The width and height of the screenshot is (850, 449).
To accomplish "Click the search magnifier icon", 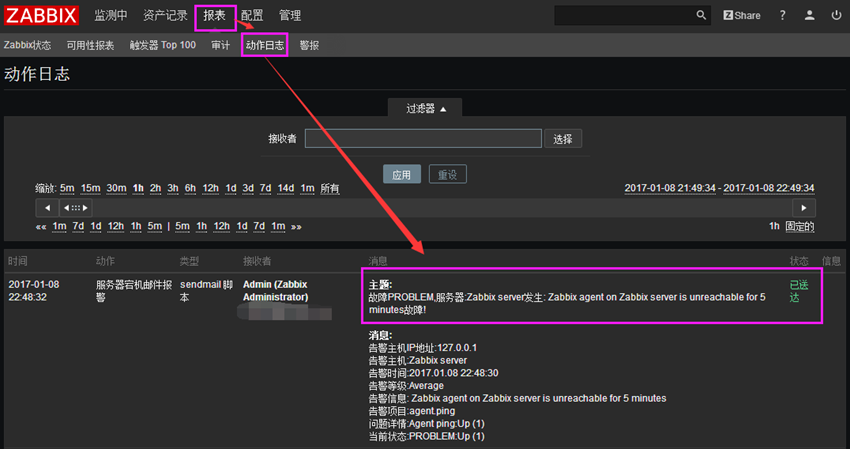I will [701, 15].
